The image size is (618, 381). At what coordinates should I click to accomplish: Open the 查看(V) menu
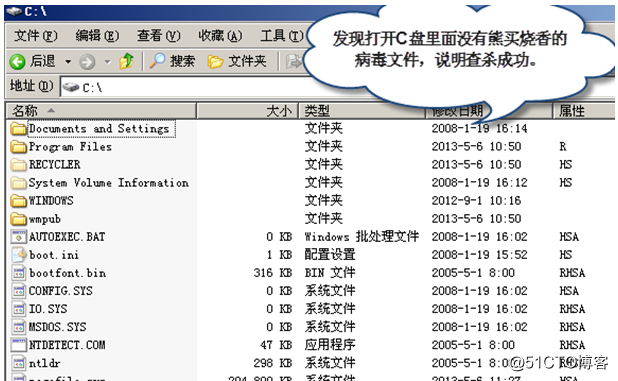pyautogui.click(x=158, y=36)
